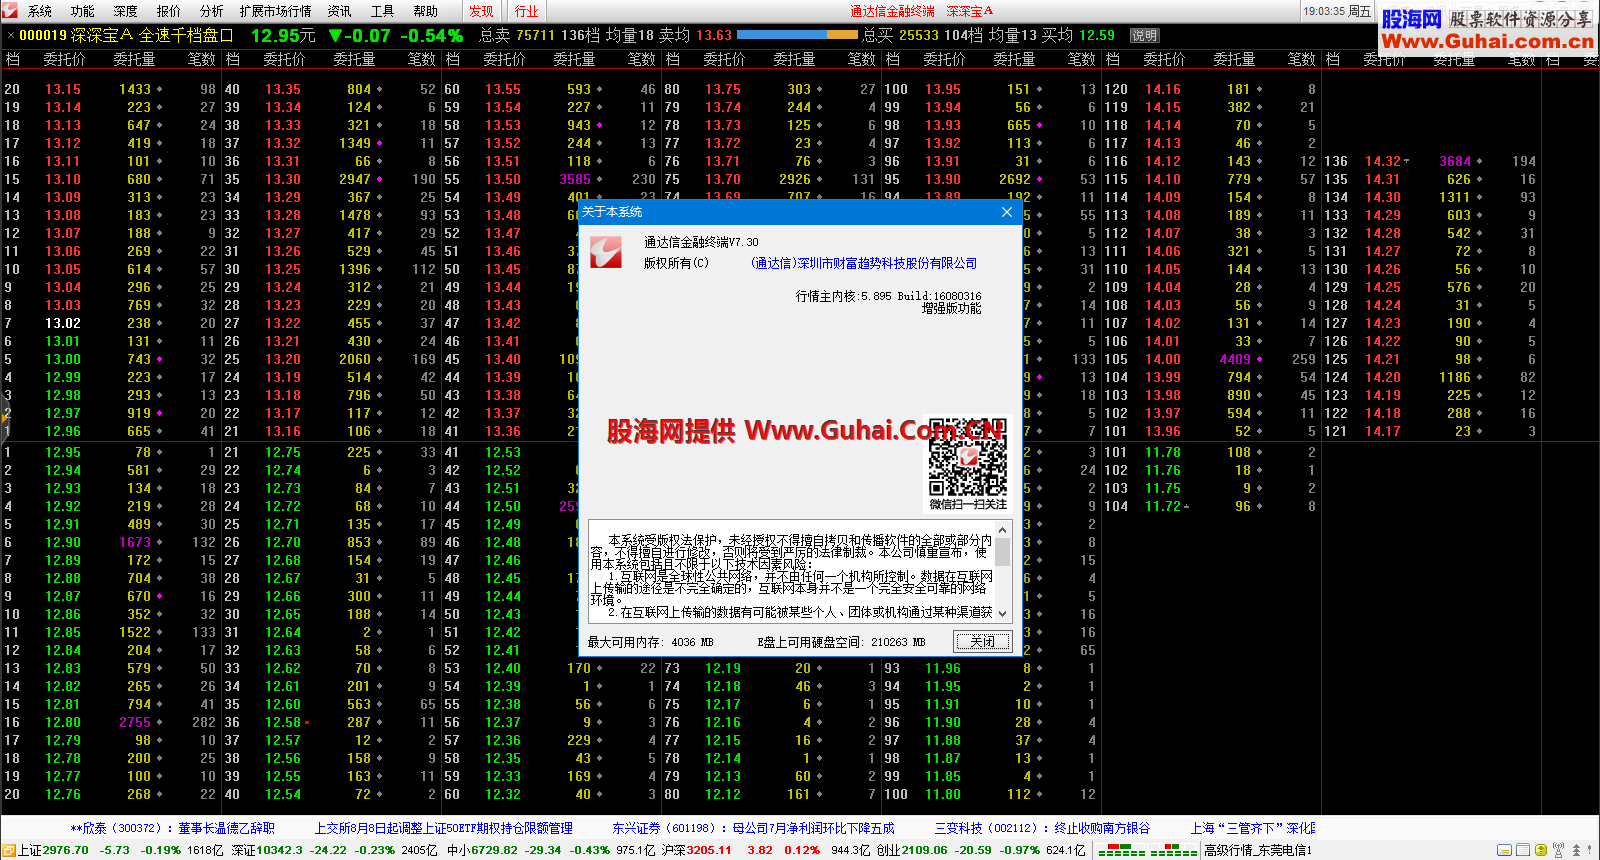Open the 分析 menu
Screen dimensions: 1600x860
click(x=212, y=11)
